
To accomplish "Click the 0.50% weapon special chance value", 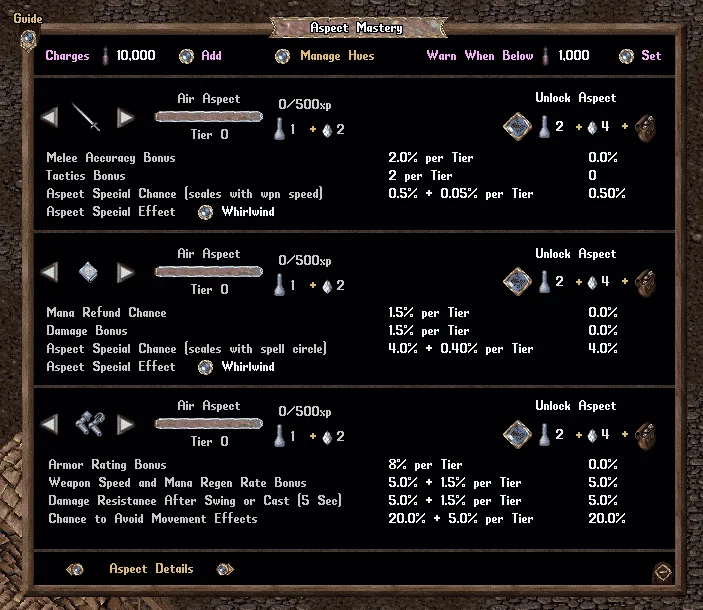I will tap(607, 194).
